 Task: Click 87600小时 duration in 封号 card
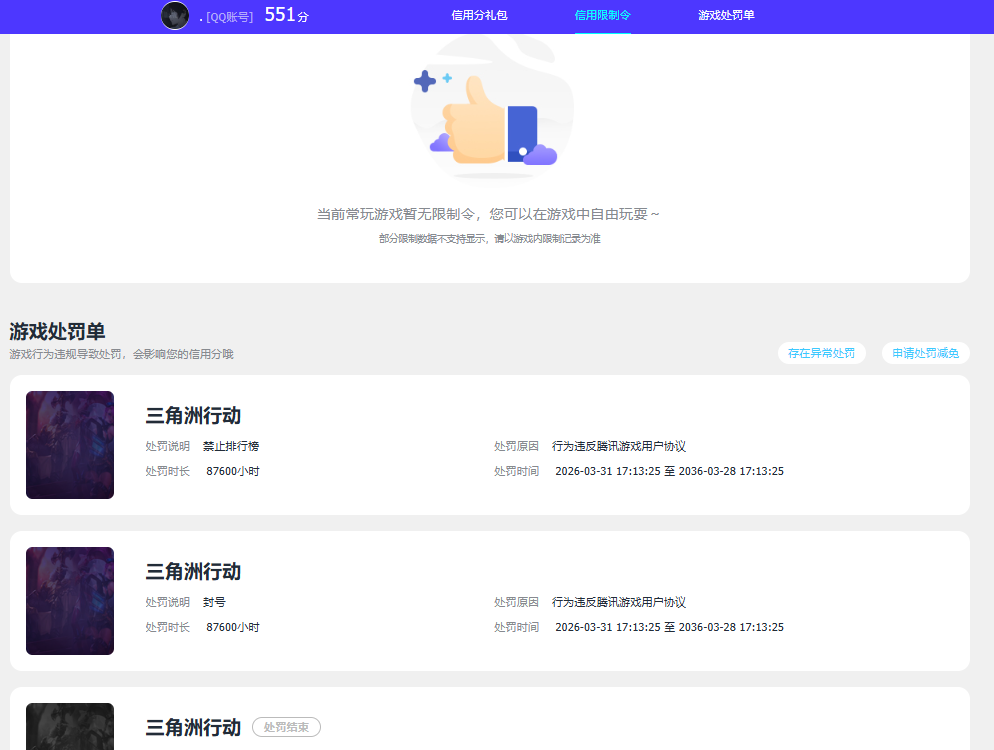(233, 627)
